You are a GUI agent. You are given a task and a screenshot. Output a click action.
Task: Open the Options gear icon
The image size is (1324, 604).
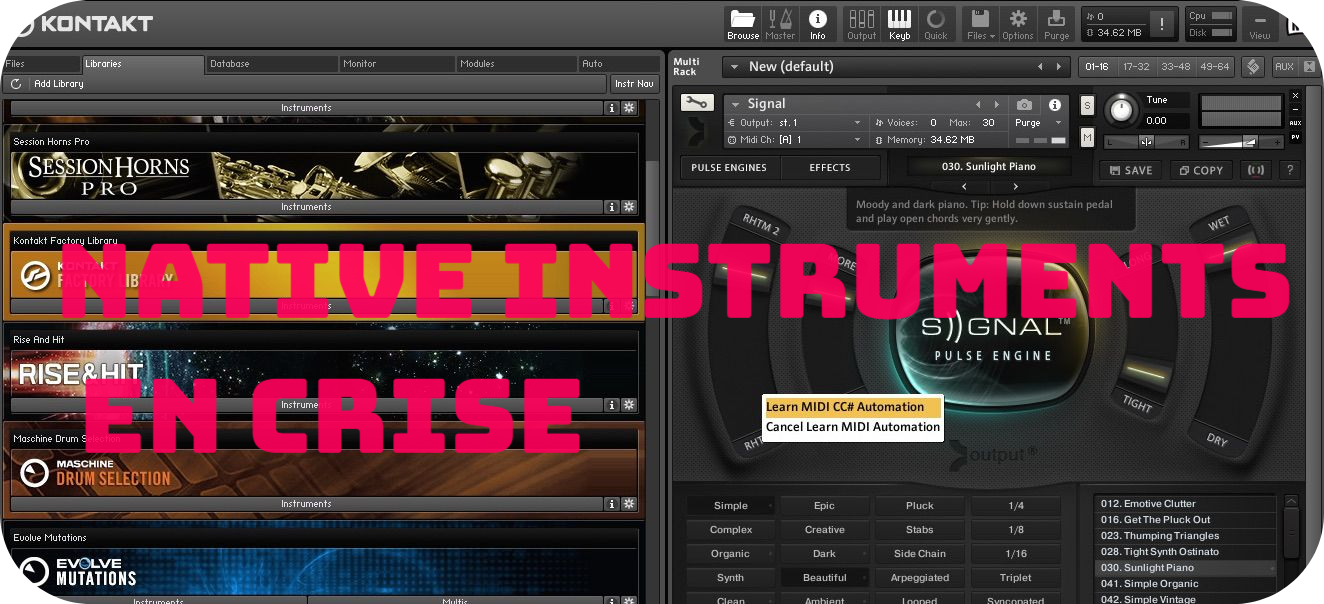1017,23
